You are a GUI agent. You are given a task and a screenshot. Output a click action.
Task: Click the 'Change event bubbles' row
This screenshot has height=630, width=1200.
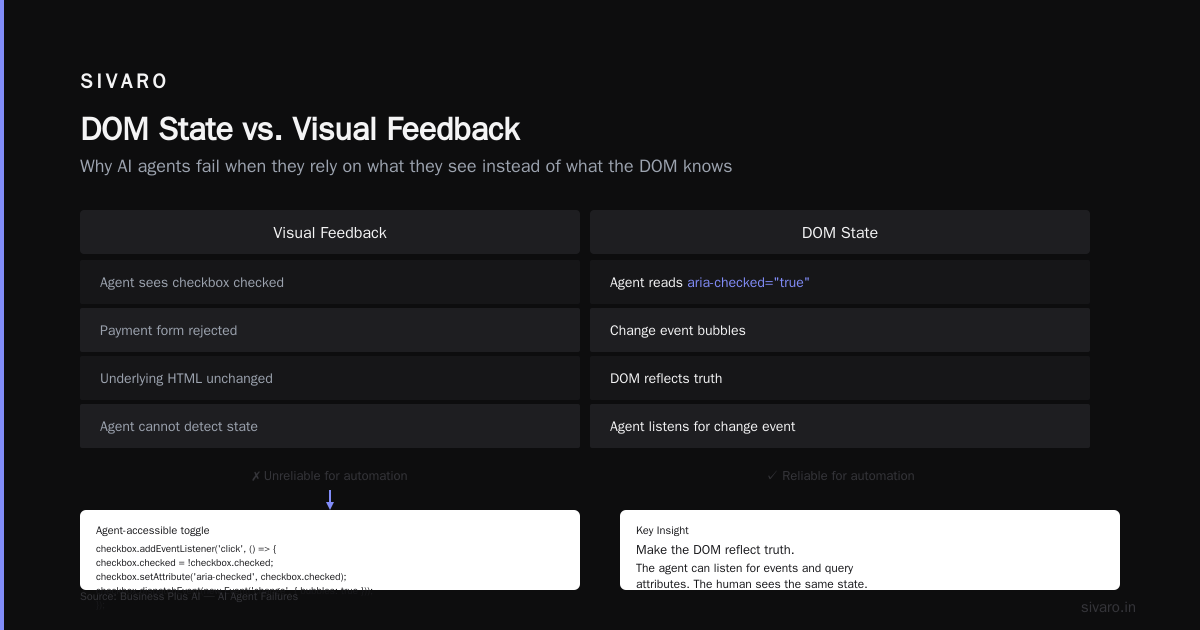click(x=840, y=330)
